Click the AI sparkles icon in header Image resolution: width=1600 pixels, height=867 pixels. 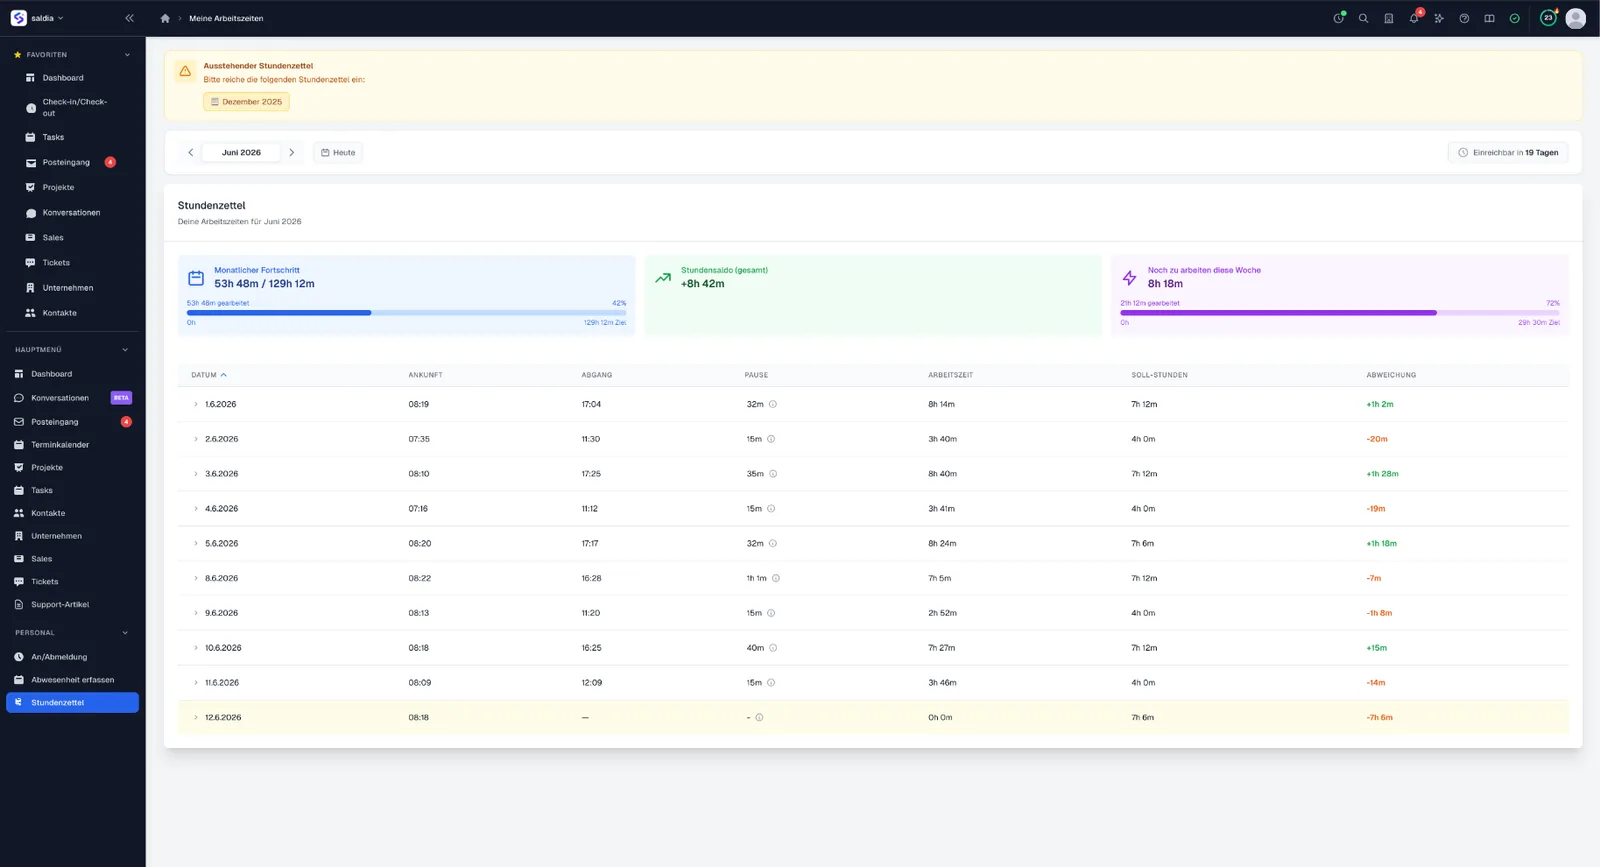(x=1439, y=18)
